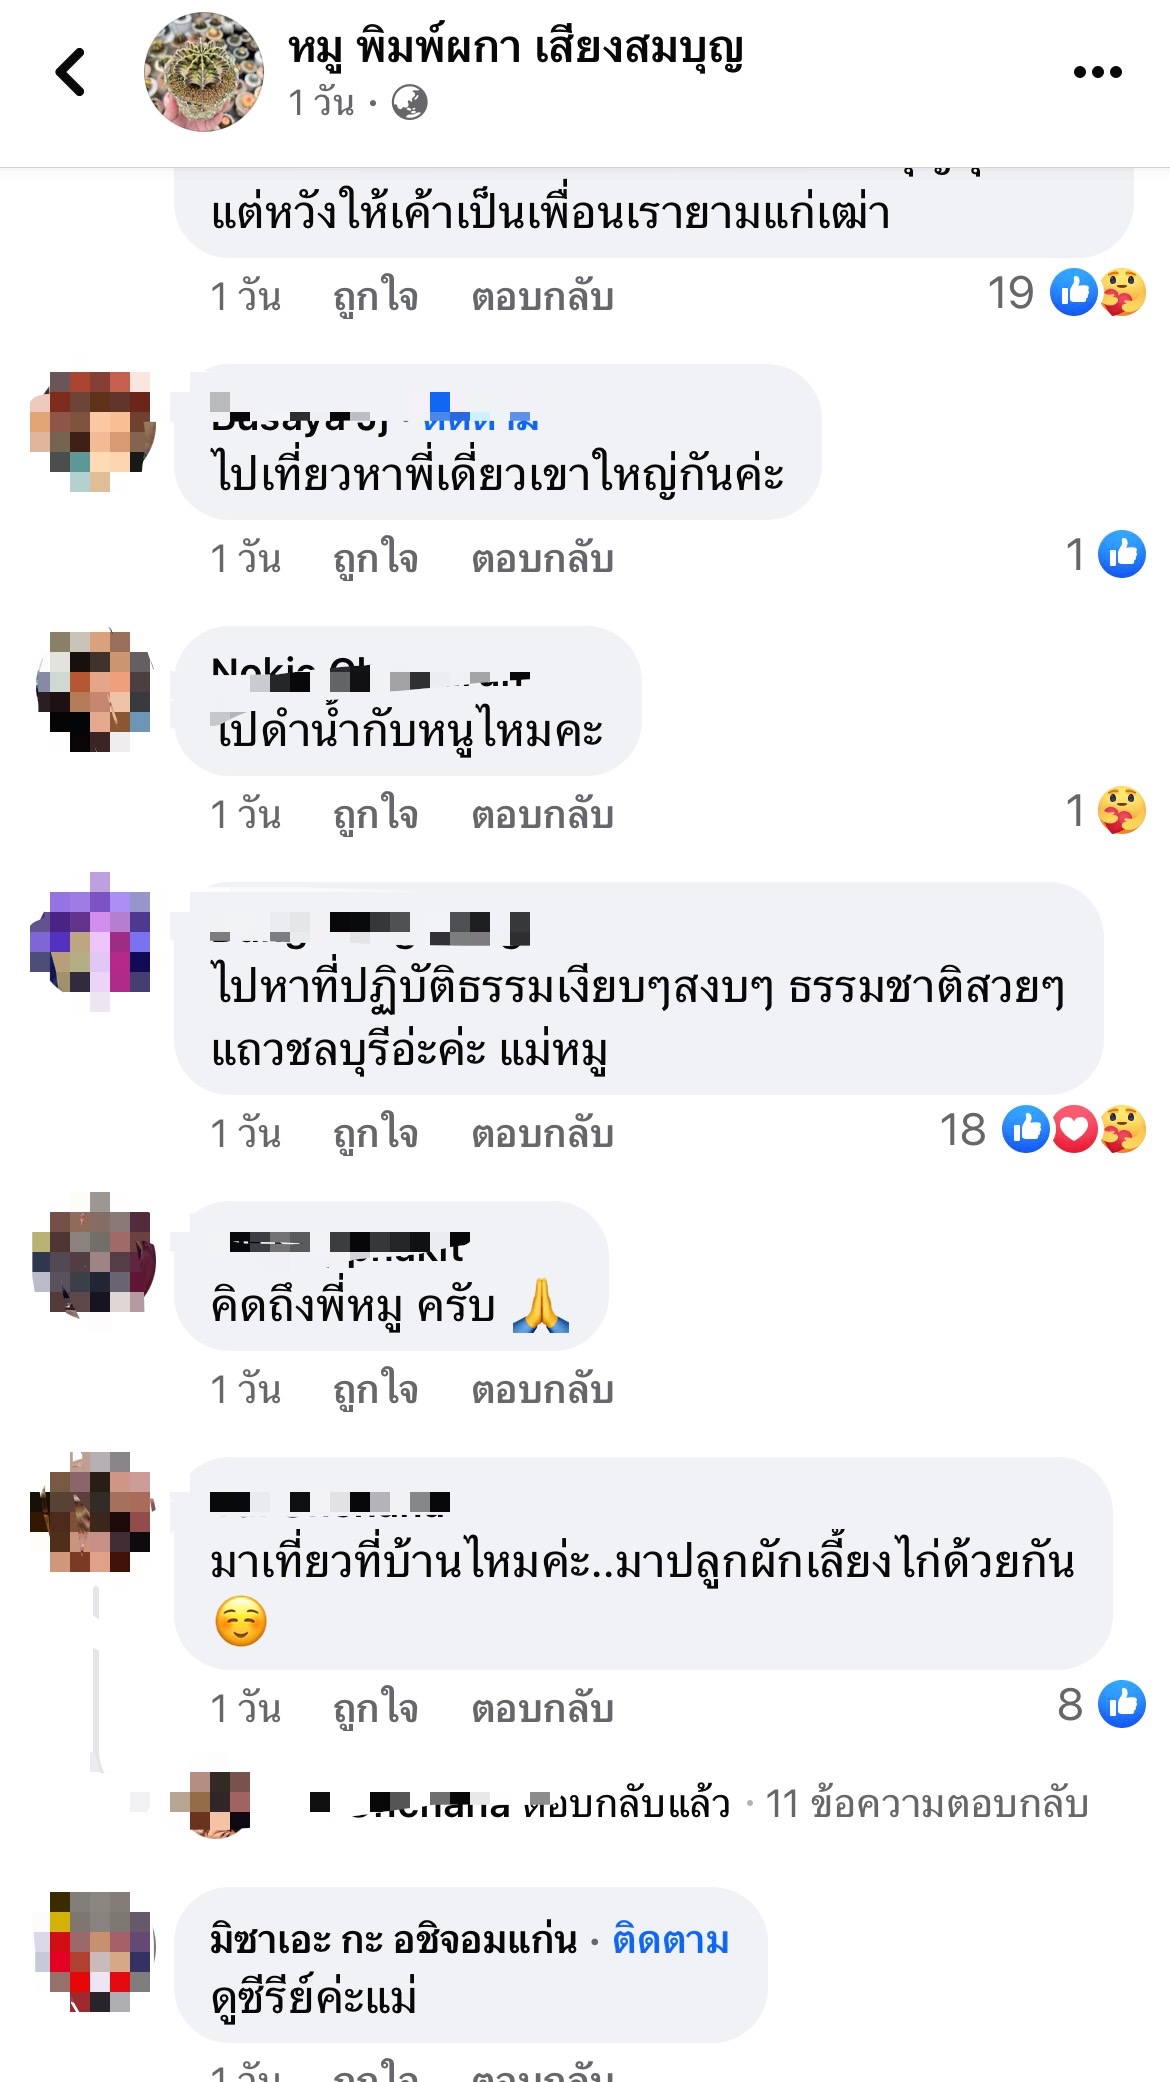Tap the like reaction on เขาใหญ่ comment
Screen dimensions: 1170x2082
pos(1122,554)
